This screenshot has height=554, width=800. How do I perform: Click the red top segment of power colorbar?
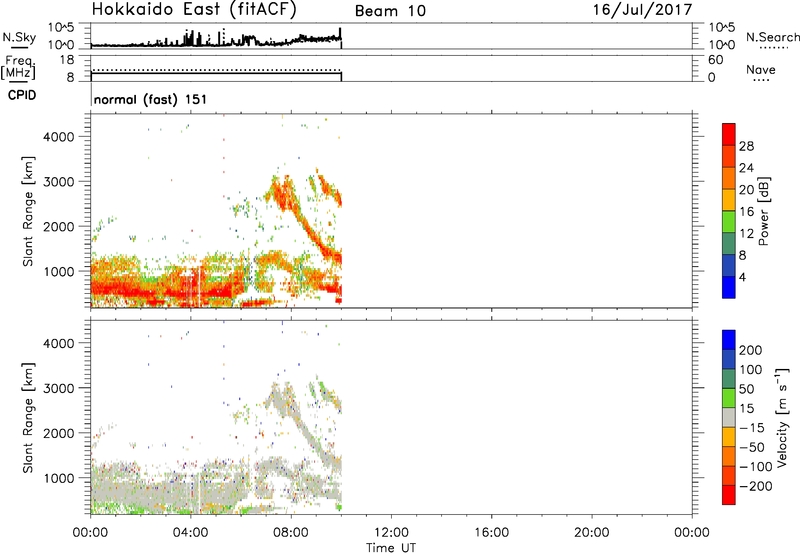pos(729,134)
